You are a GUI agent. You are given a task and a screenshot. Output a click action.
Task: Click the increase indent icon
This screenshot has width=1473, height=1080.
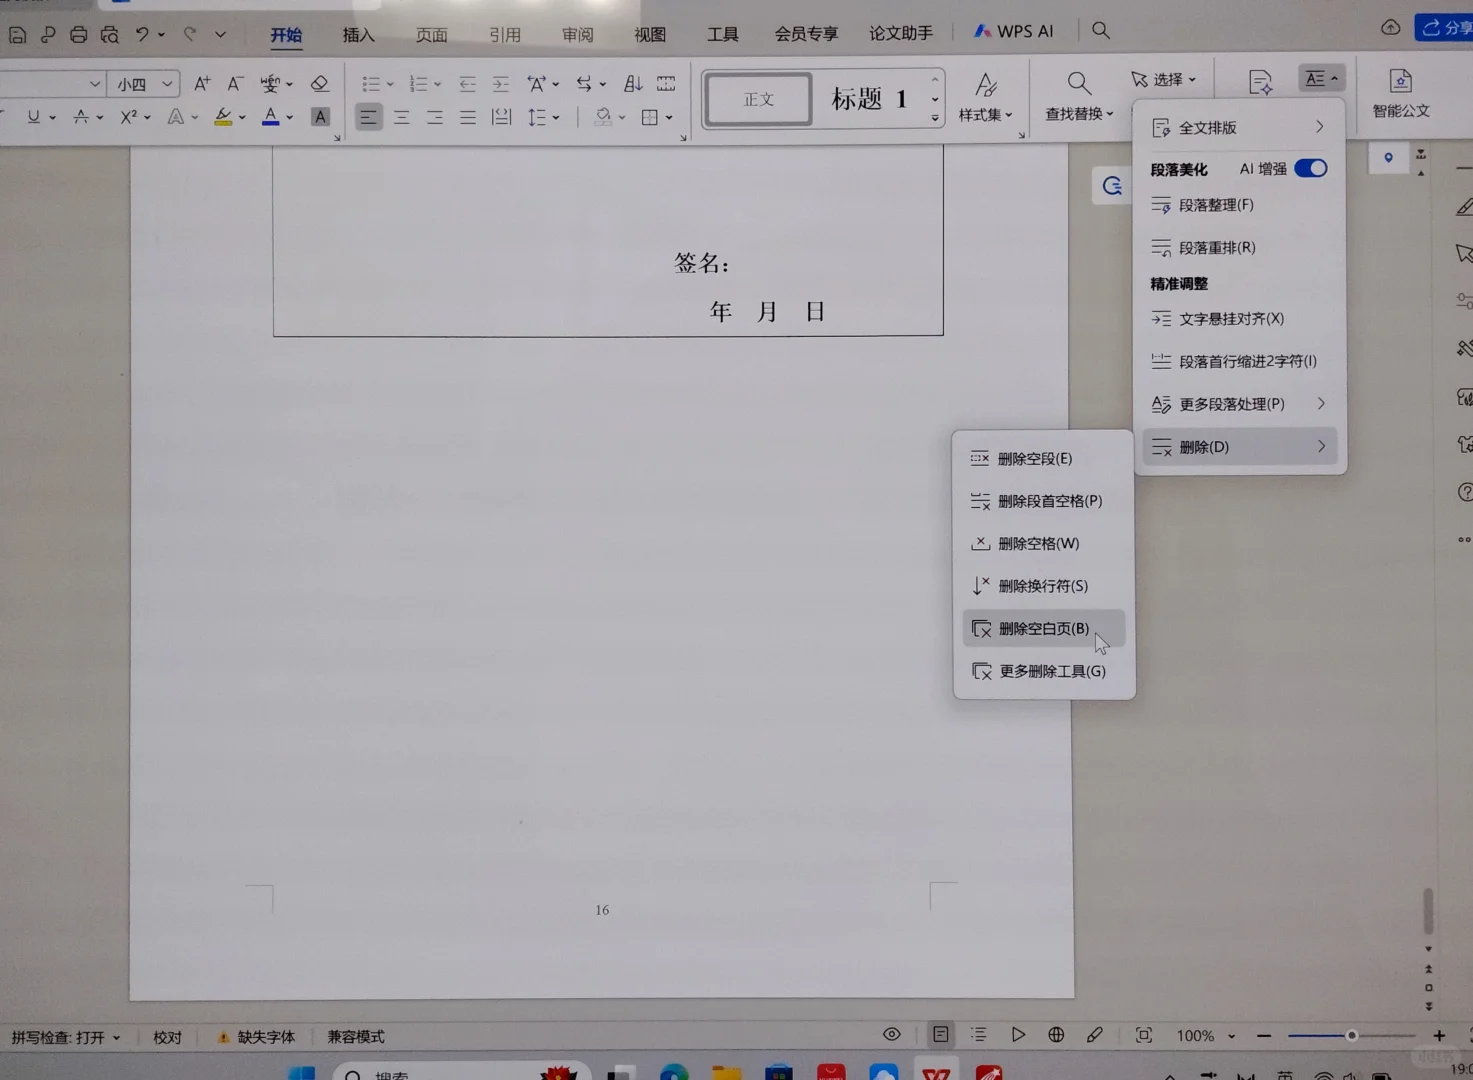coord(500,84)
